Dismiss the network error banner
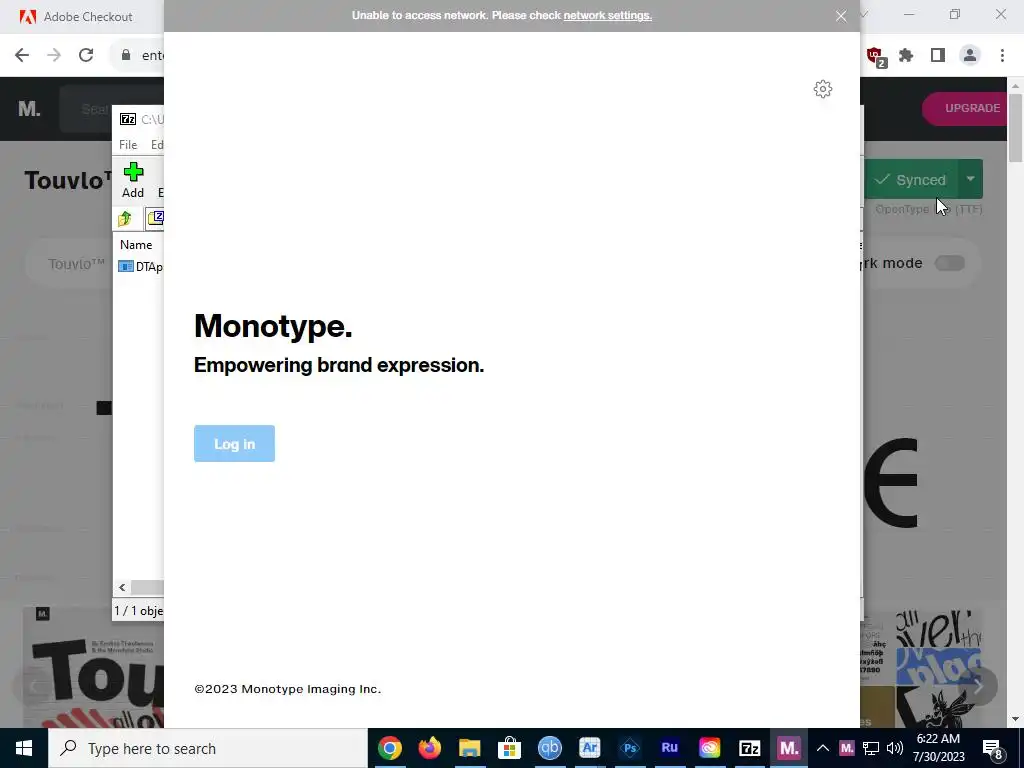 pyautogui.click(x=841, y=16)
